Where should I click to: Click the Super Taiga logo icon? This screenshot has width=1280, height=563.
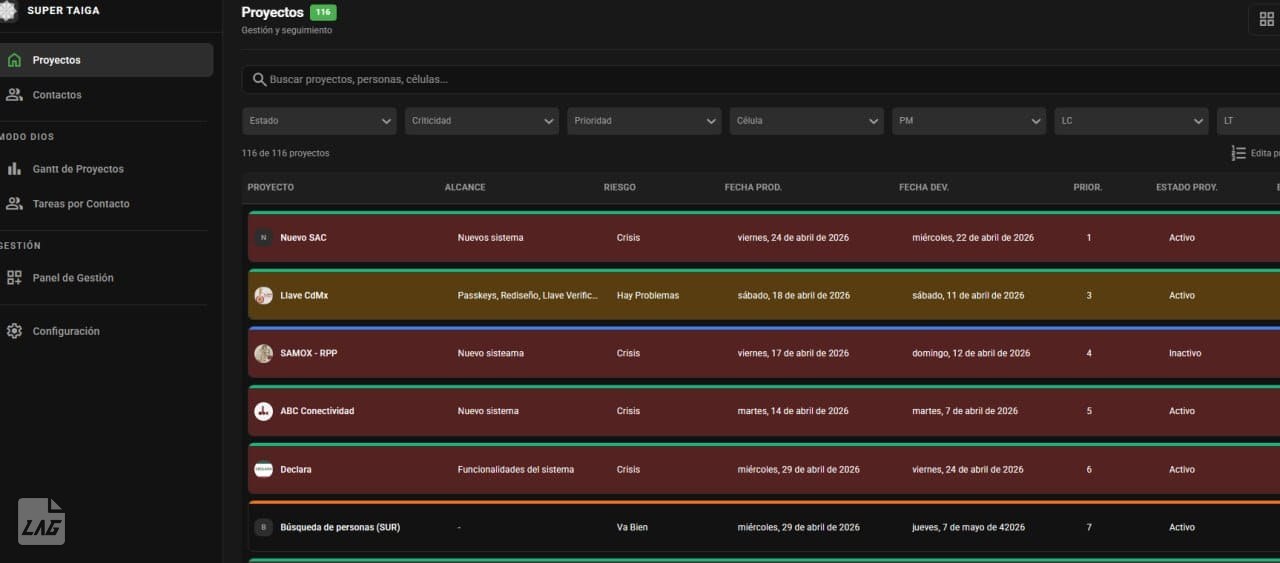8,10
